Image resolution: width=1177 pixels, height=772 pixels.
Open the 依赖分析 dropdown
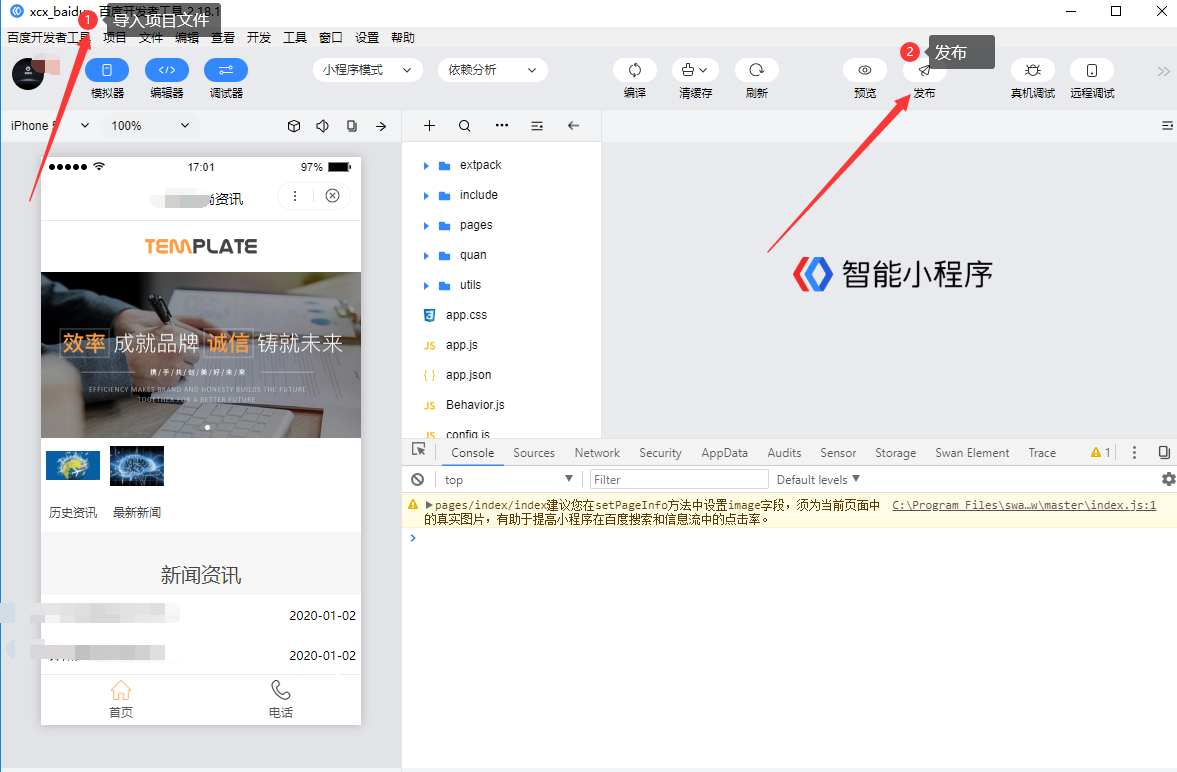[492, 70]
